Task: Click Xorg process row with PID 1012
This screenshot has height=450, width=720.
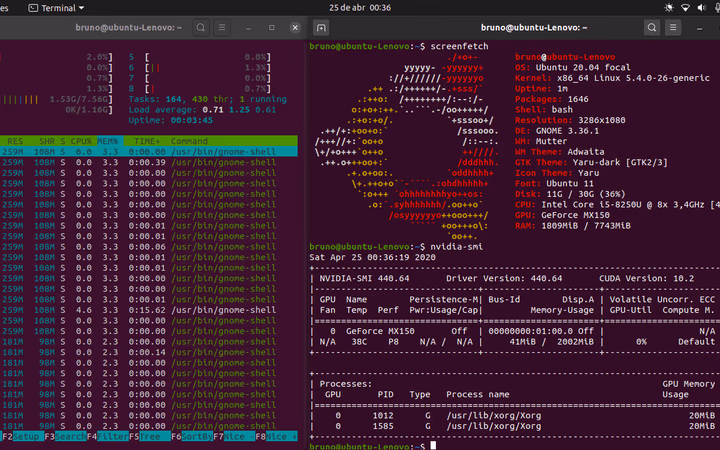Action: pos(514,416)
